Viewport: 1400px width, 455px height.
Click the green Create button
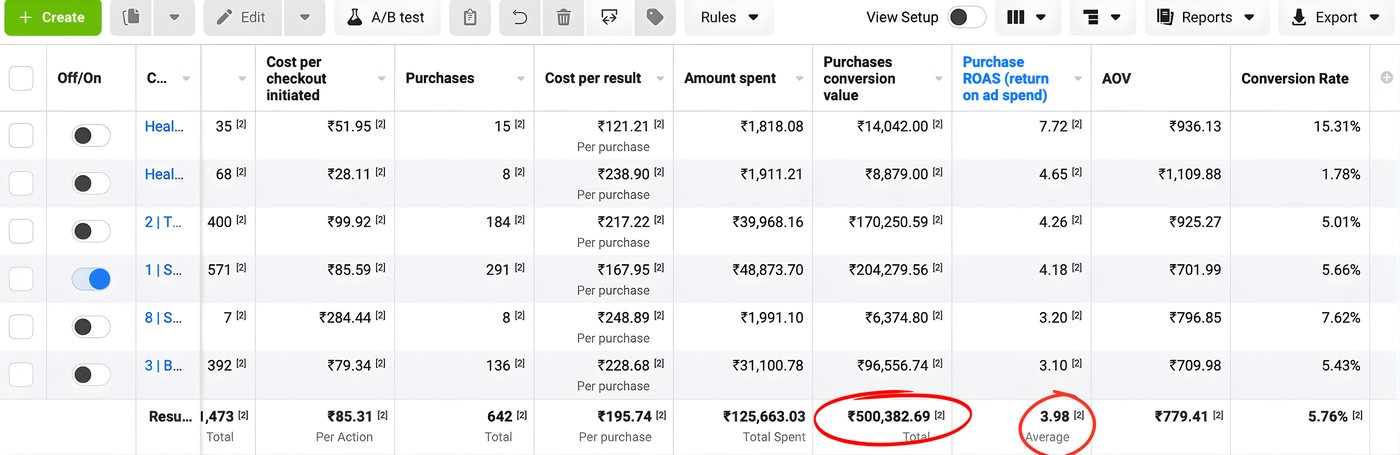[x=52, y=17]
